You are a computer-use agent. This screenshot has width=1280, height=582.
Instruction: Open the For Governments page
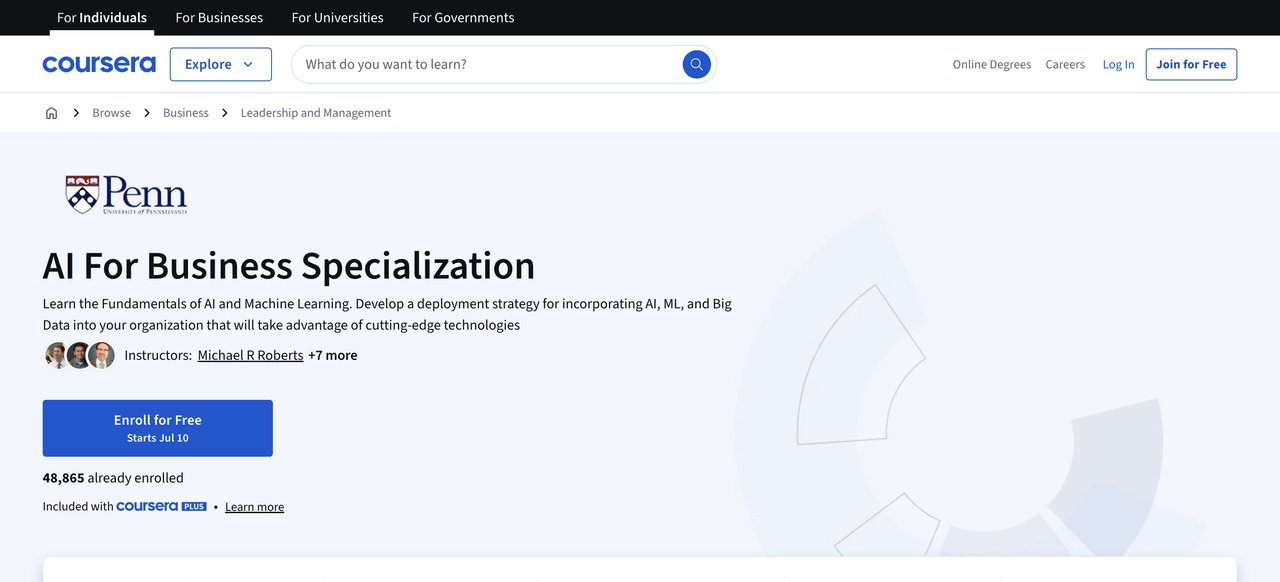click(x=462, y=17)
